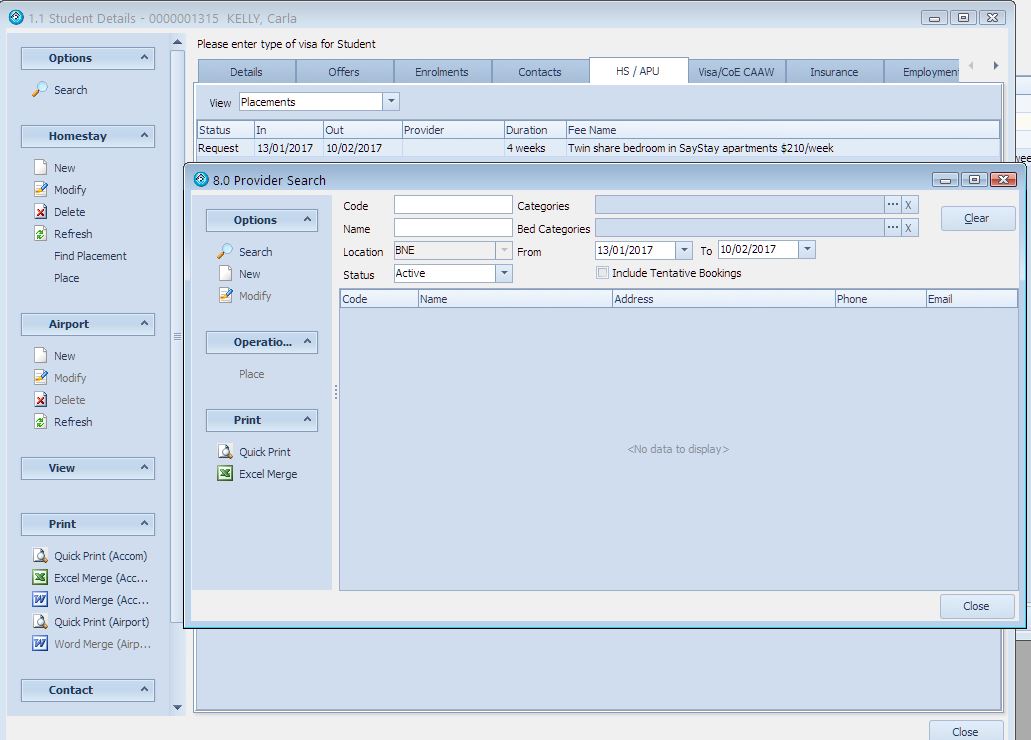The width and height of the screenshot is (1031, 740).
Task: Click the Homestay Refresh icon
Action: pyautogui.click(x=41, y=234)
